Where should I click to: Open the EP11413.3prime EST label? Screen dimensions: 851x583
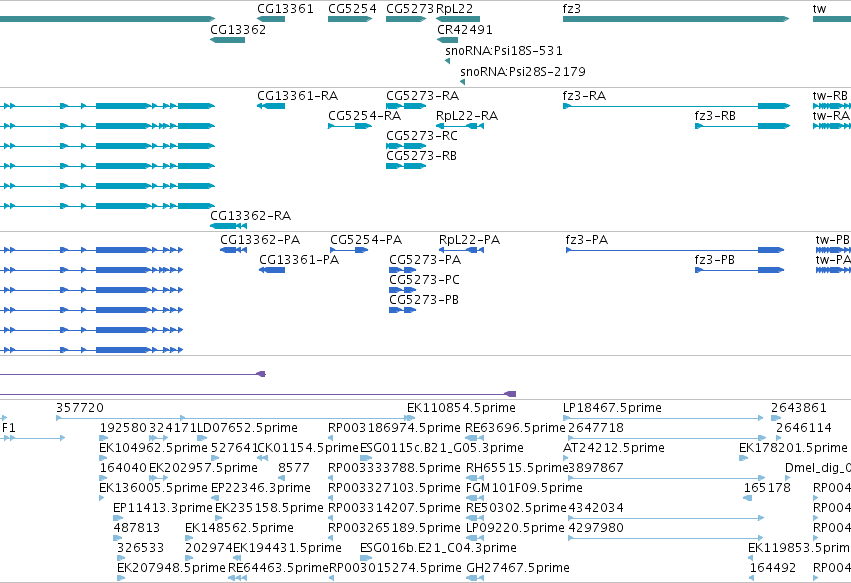point(163,509)
